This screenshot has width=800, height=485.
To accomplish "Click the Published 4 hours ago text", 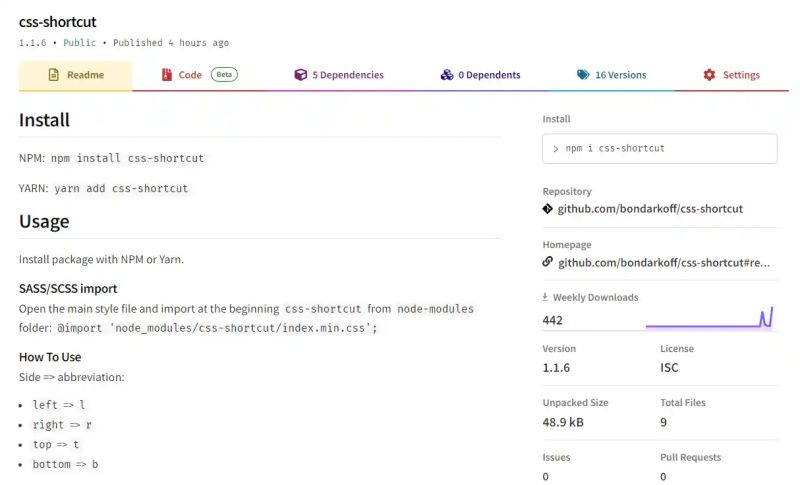I will coord(171,43).
